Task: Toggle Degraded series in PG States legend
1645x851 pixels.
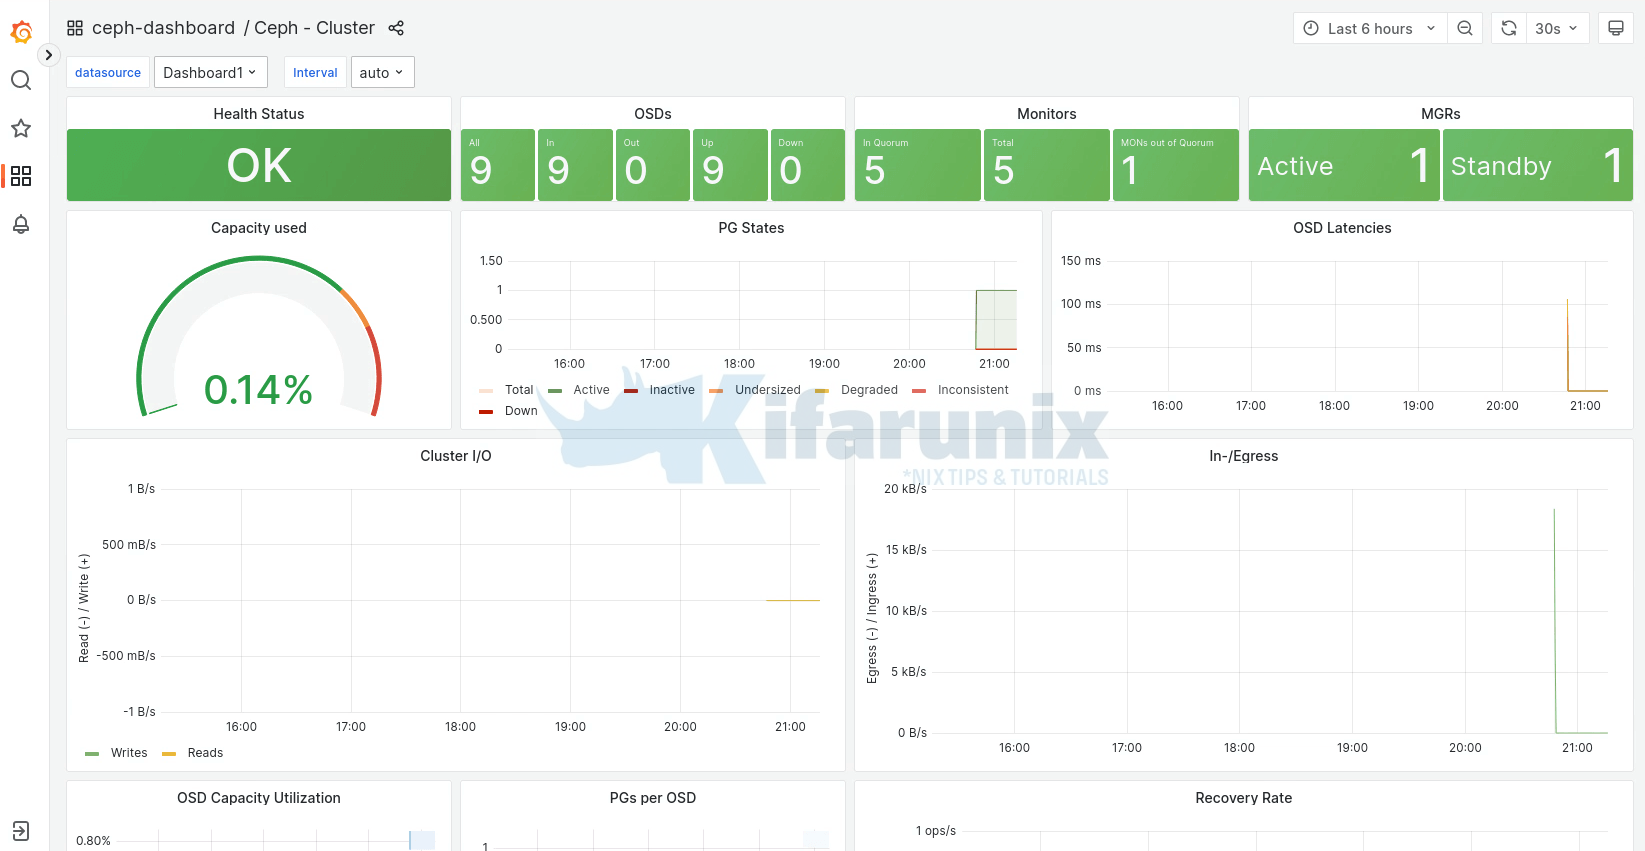Action: click(868, 390)
